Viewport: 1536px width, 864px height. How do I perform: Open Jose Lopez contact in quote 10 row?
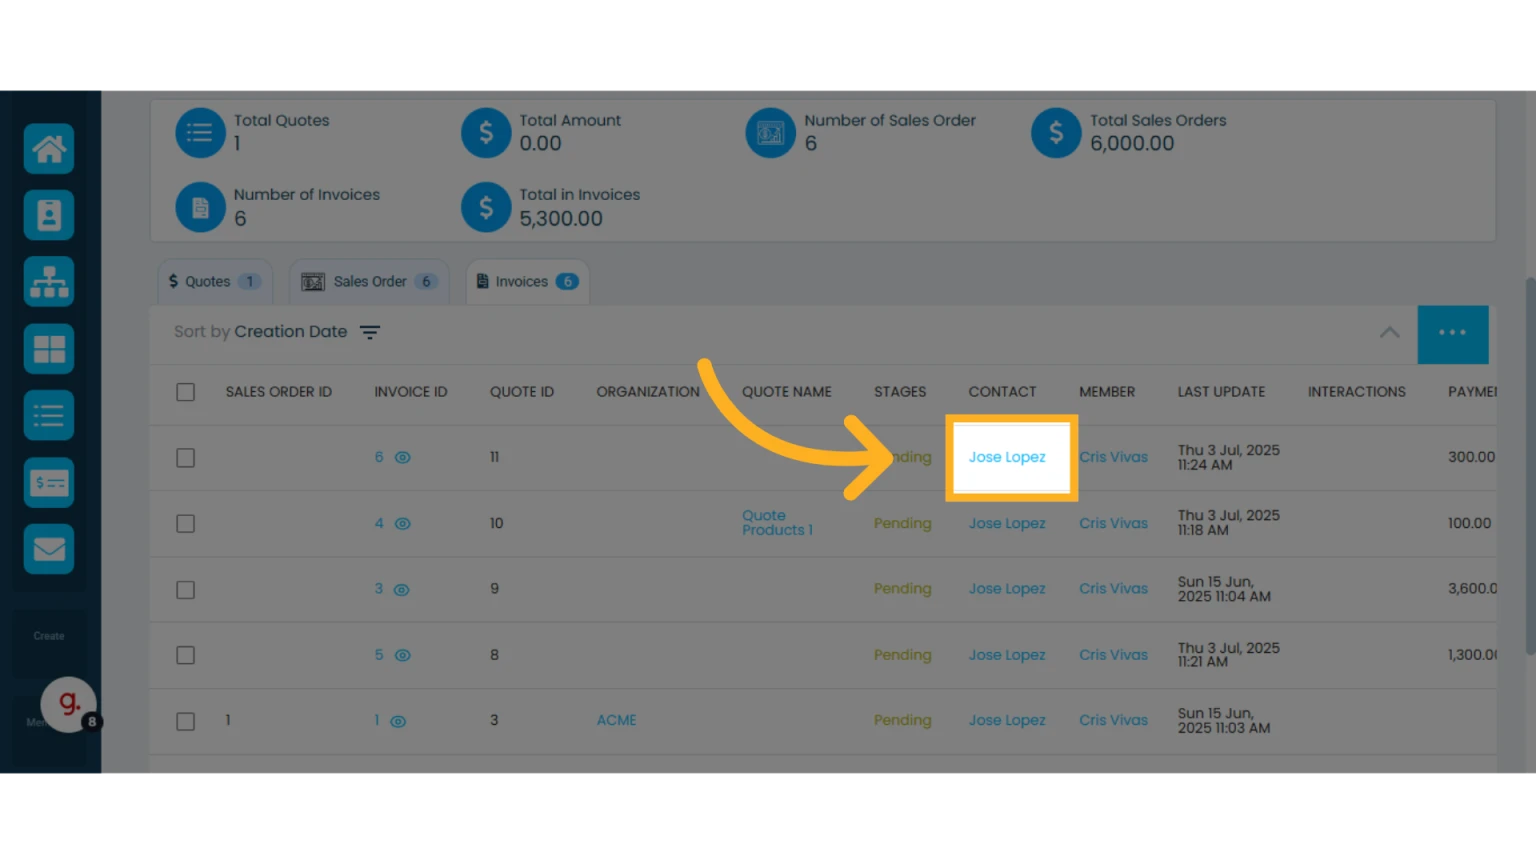[1007, 523]
